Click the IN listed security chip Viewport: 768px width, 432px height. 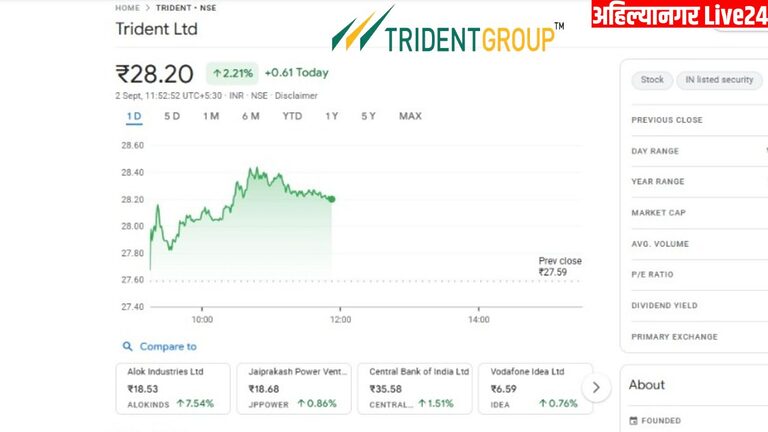point(719,80)
